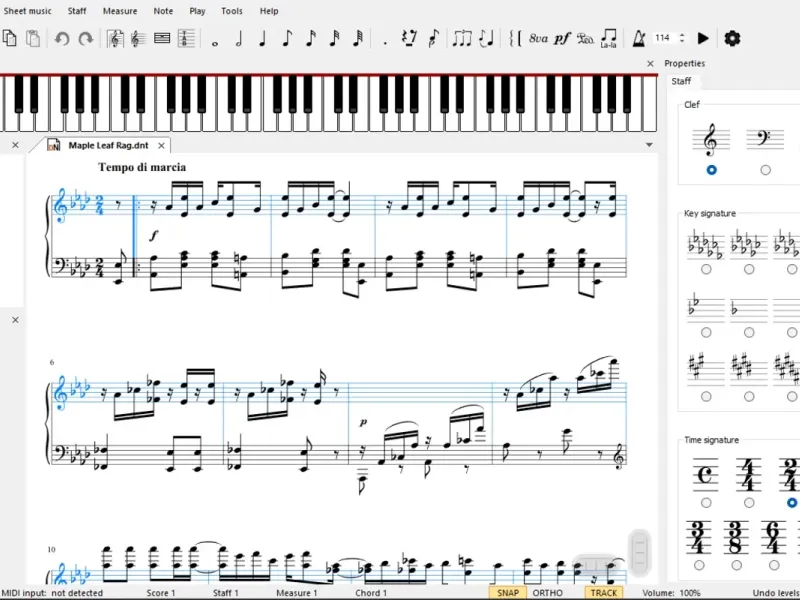
Task: Select the 6/4 time signature radio button
Action: tap(774, 565)
